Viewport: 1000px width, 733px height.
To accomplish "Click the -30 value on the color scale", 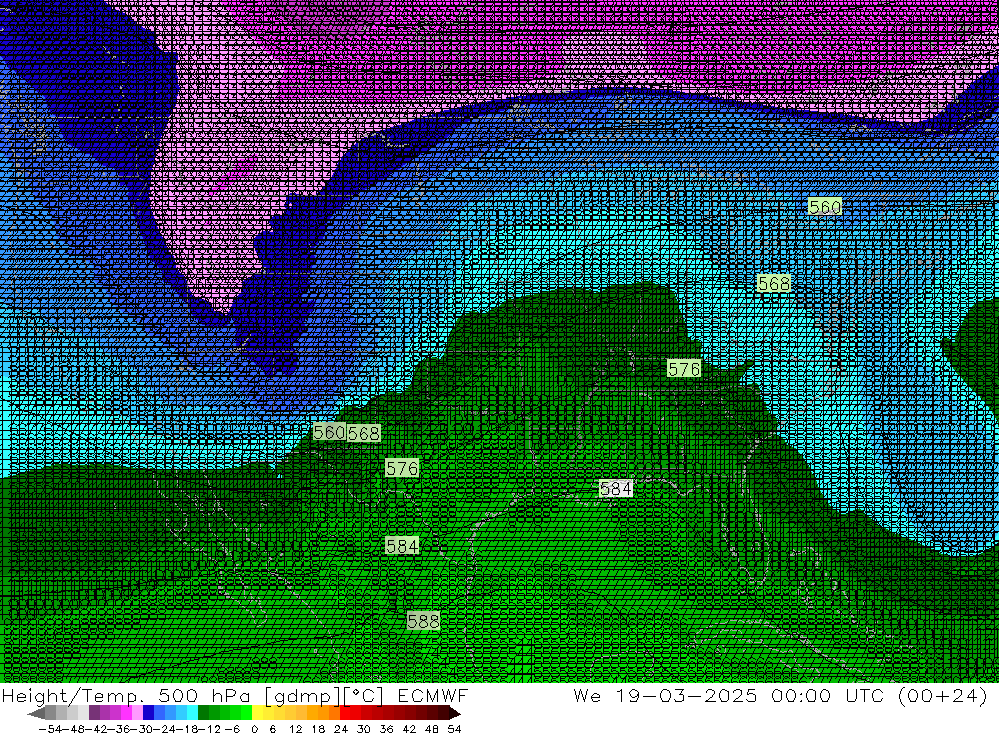I will point(141,729).
